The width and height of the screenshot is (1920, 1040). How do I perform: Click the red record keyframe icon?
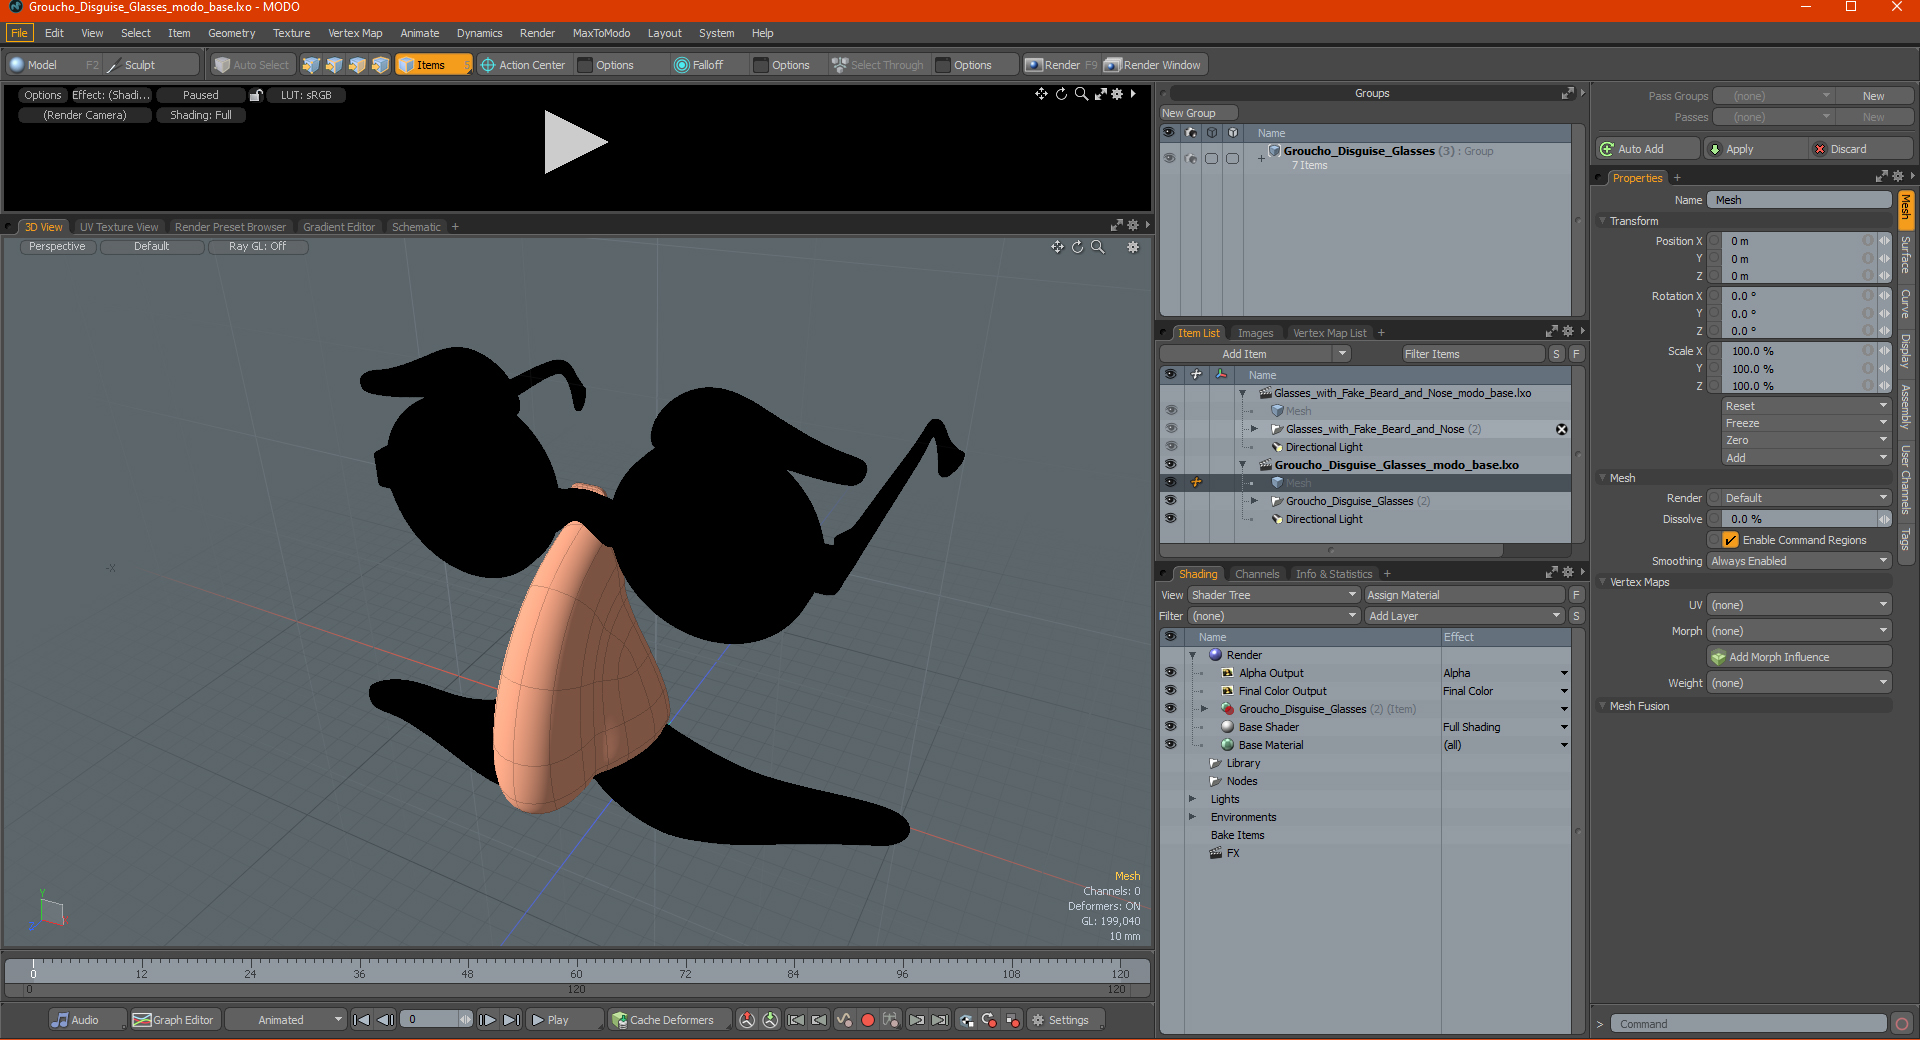pyautogui.click(x=868, y=1020)
